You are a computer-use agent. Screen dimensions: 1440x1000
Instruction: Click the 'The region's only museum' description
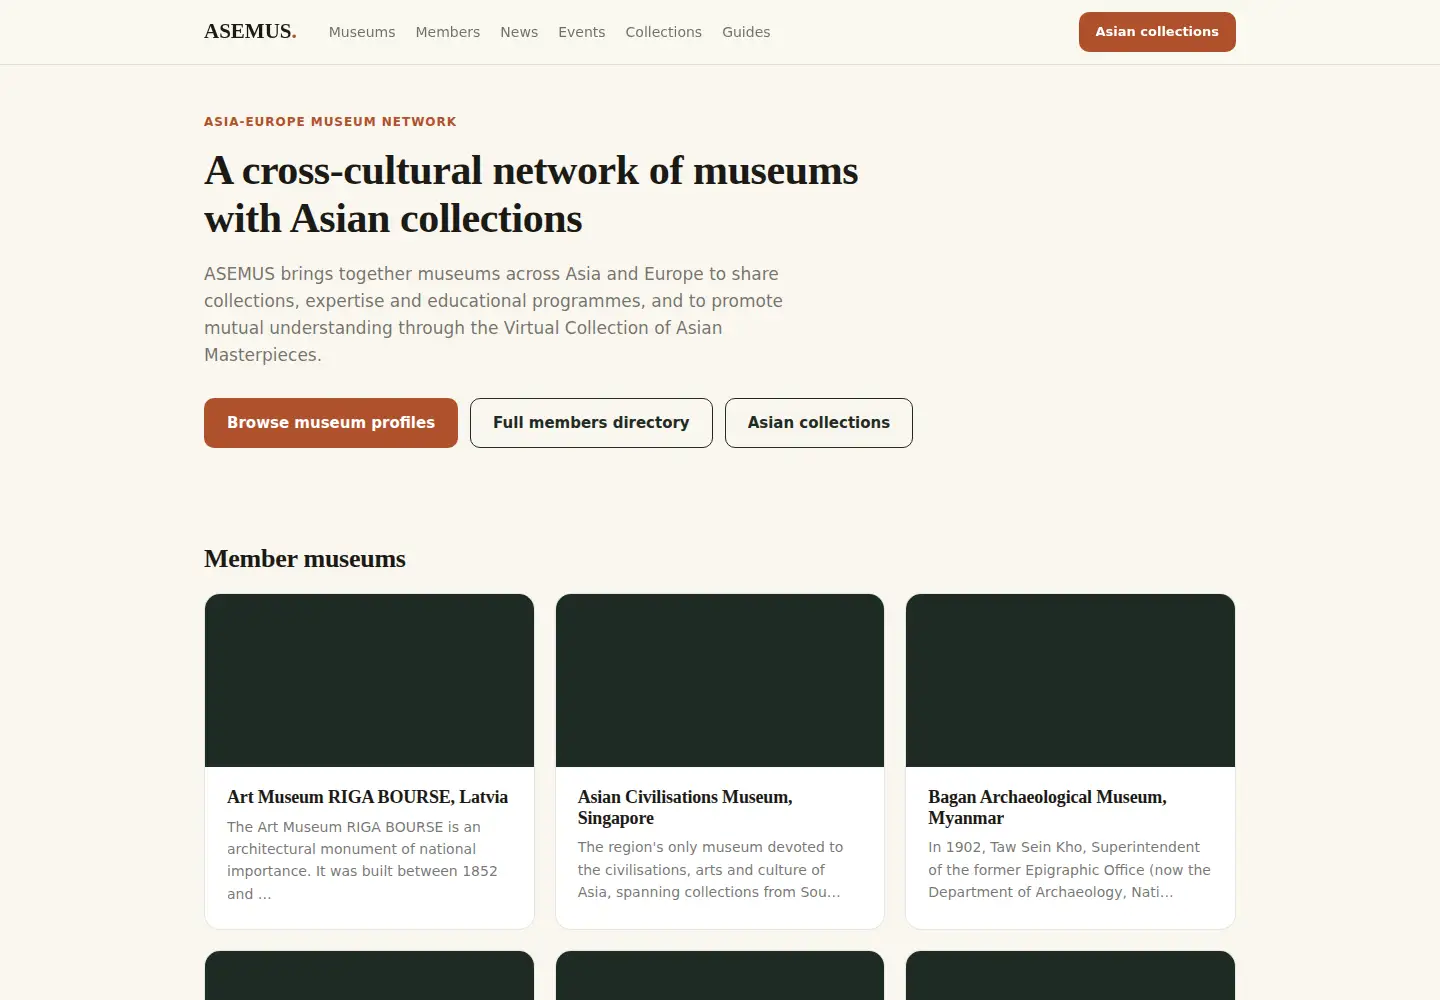pyautogui.click(x=711, y=870)
